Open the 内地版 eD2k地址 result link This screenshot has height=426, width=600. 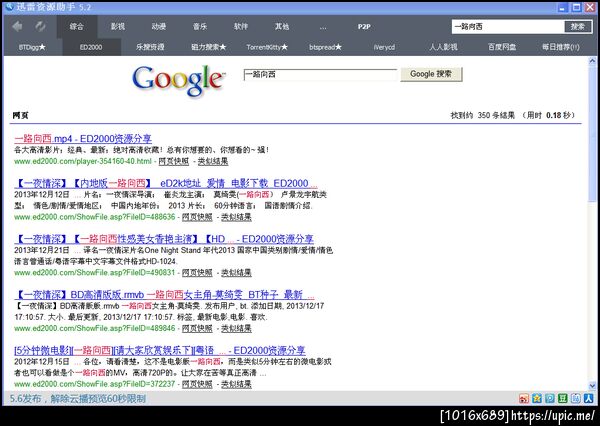[x=166, y=183]
